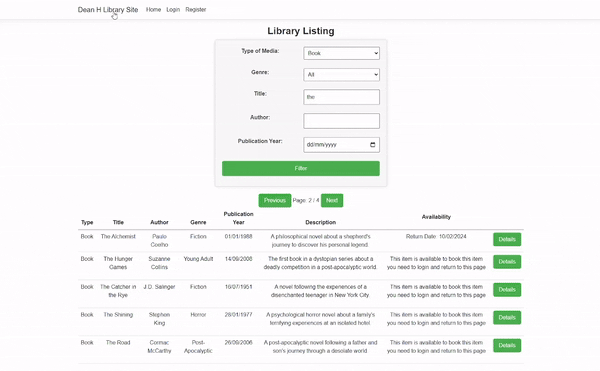600x371 pixels.
Task: Focus the Author input field
Action: point(341,121)
